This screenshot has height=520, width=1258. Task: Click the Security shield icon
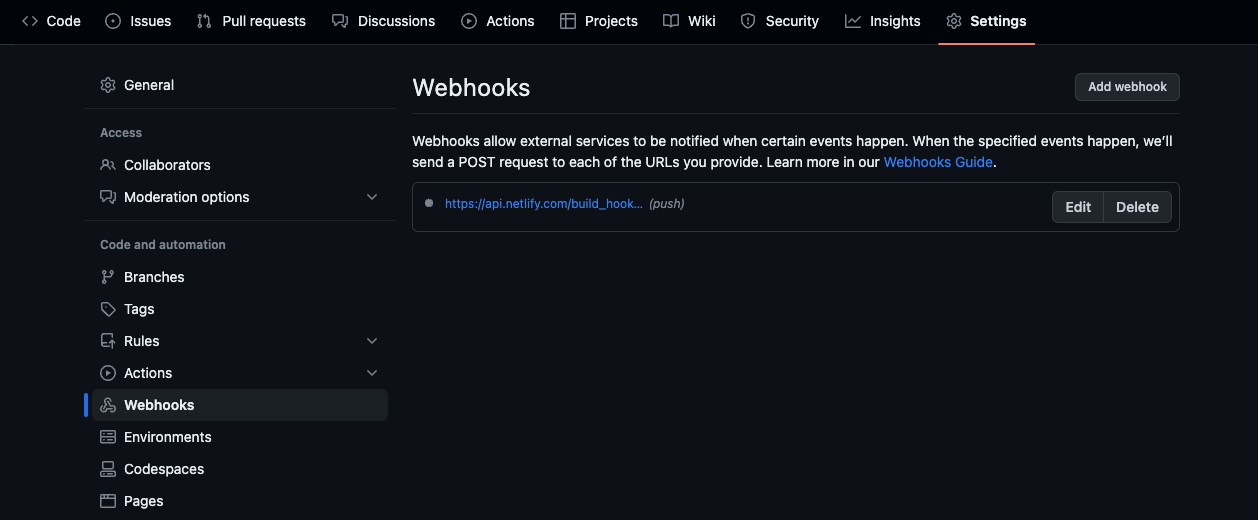748,21
